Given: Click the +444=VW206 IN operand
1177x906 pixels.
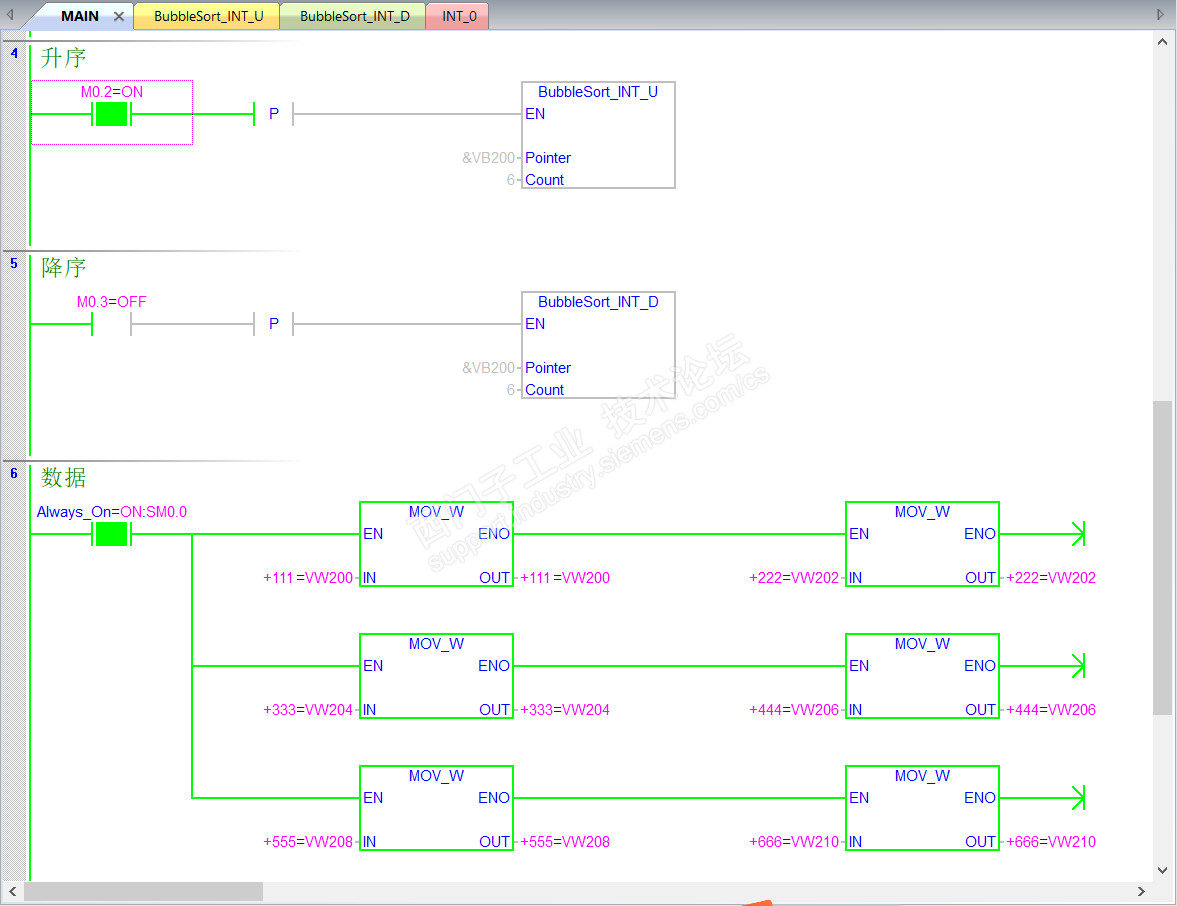Looking at the screenshot, I should point(794,710).
